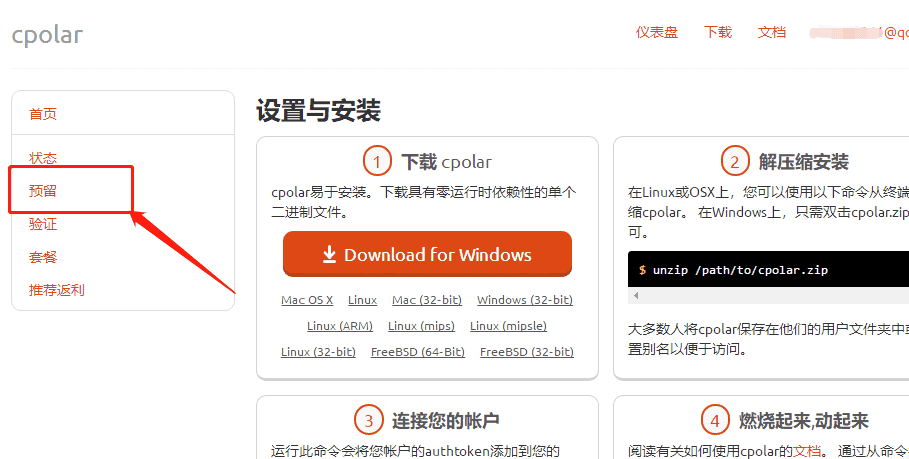Viewport: 909px width, 459px height.
Task: Download the FreeBSD (32-bit) version
Action: pyautogui.click(x=527, y=352)
